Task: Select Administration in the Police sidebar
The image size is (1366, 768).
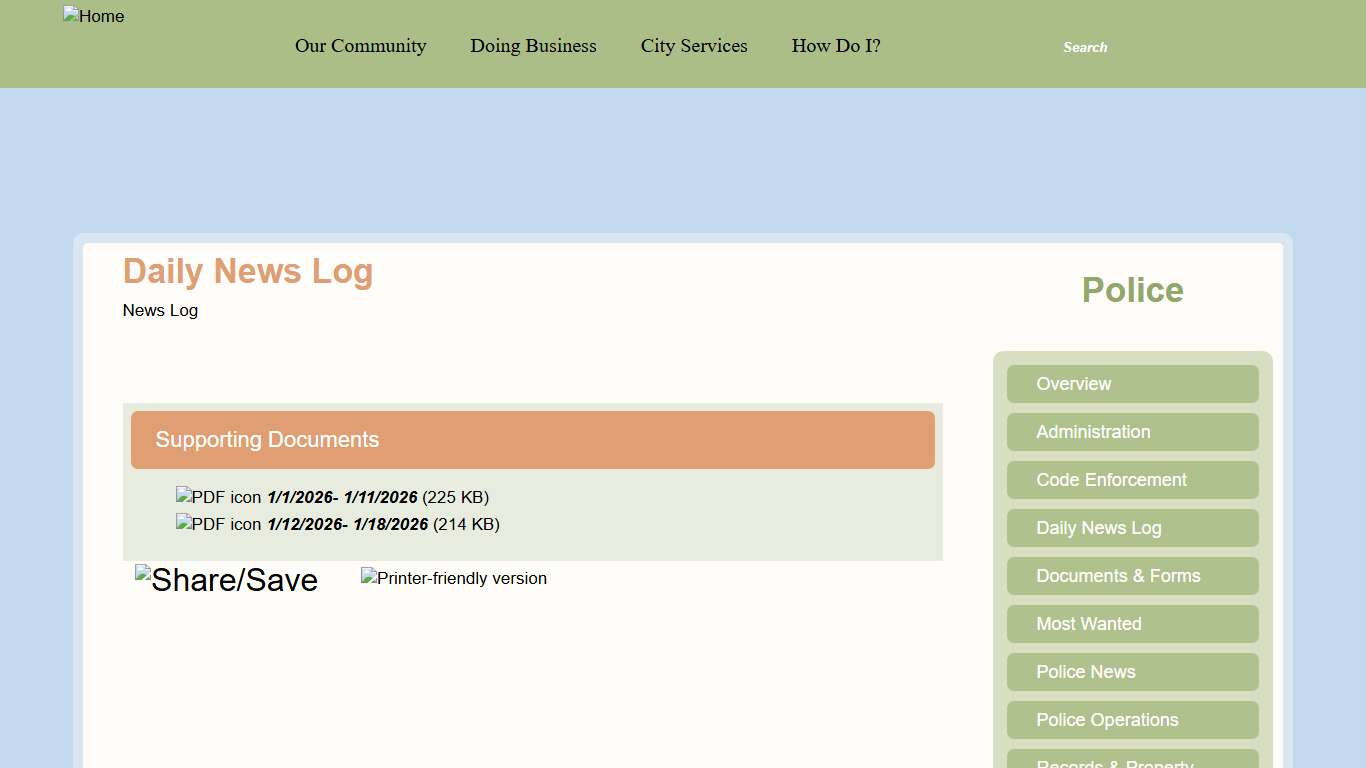Action: pyautogui.click(x=1132, y=432)
